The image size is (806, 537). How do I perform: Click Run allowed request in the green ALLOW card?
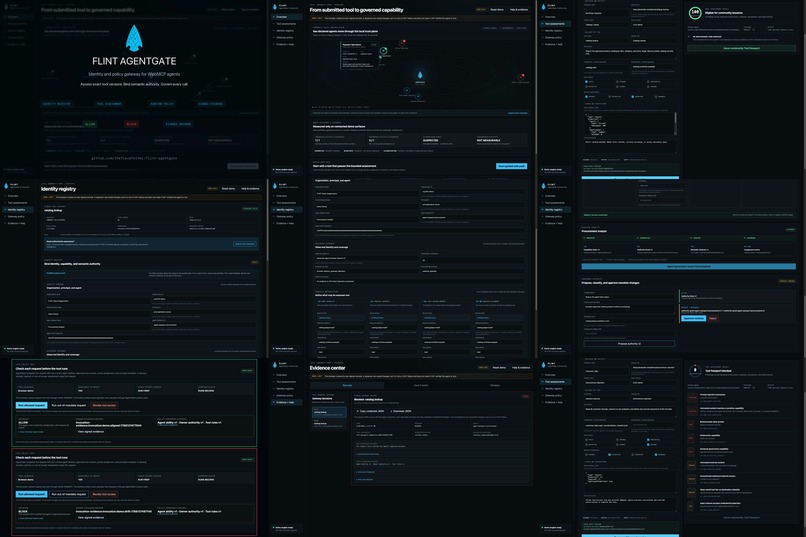(32, 405)
